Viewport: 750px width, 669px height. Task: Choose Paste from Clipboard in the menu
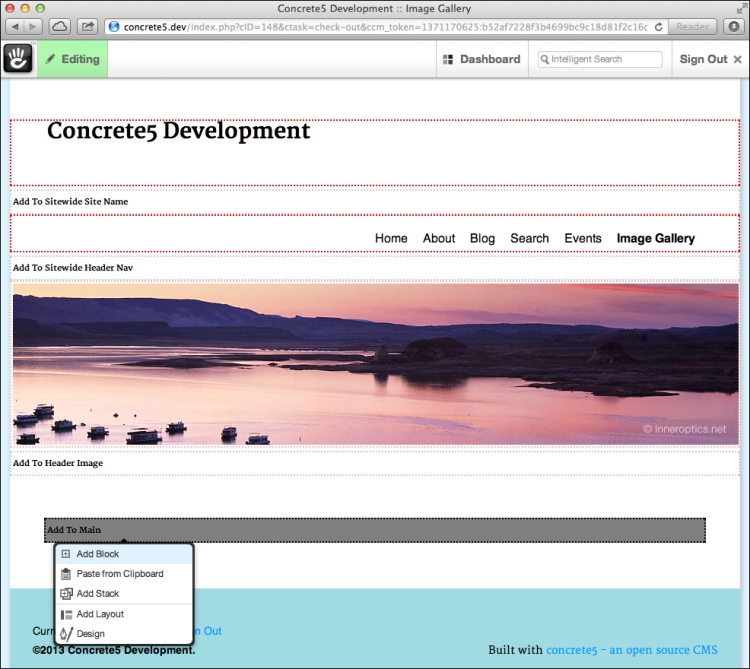click(124, 573)
